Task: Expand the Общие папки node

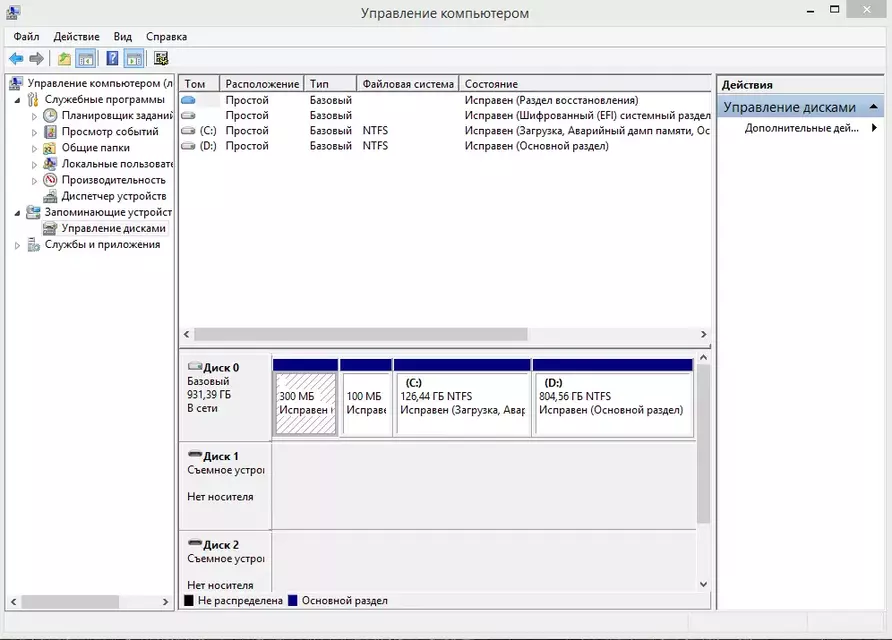Action: [34, 148]
